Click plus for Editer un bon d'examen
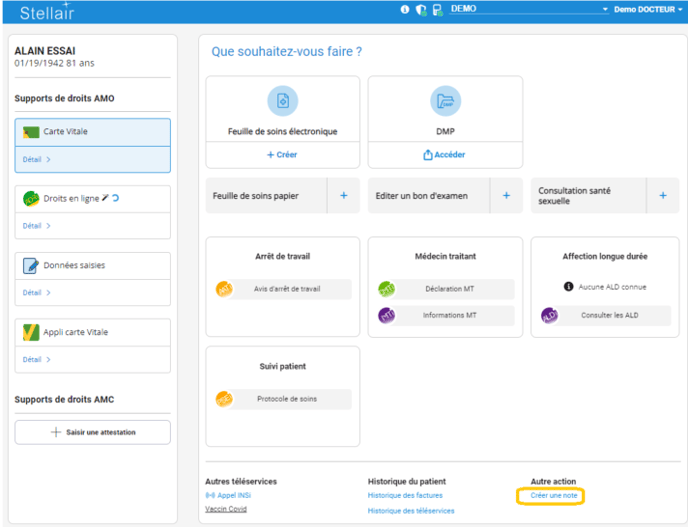The width and height of the screenshot is (688, 527). [506, 196]
